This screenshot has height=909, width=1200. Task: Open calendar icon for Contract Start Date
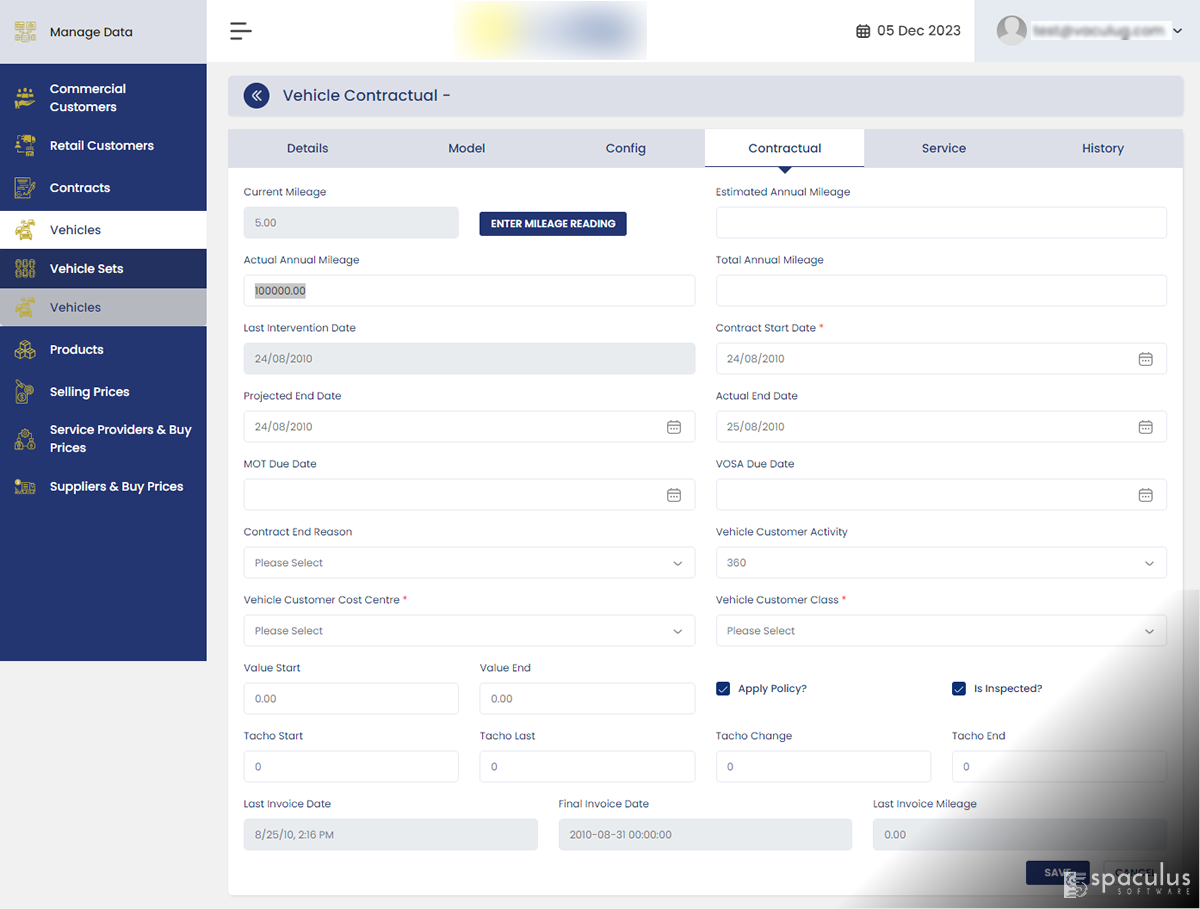pyautogui.click(x=1145, y=359)
